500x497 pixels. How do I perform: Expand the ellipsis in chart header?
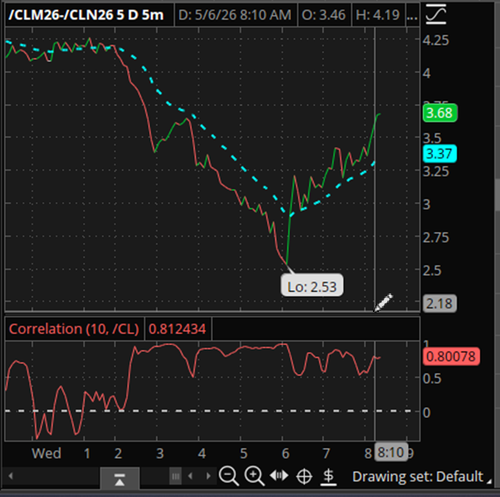pos(412,15)
